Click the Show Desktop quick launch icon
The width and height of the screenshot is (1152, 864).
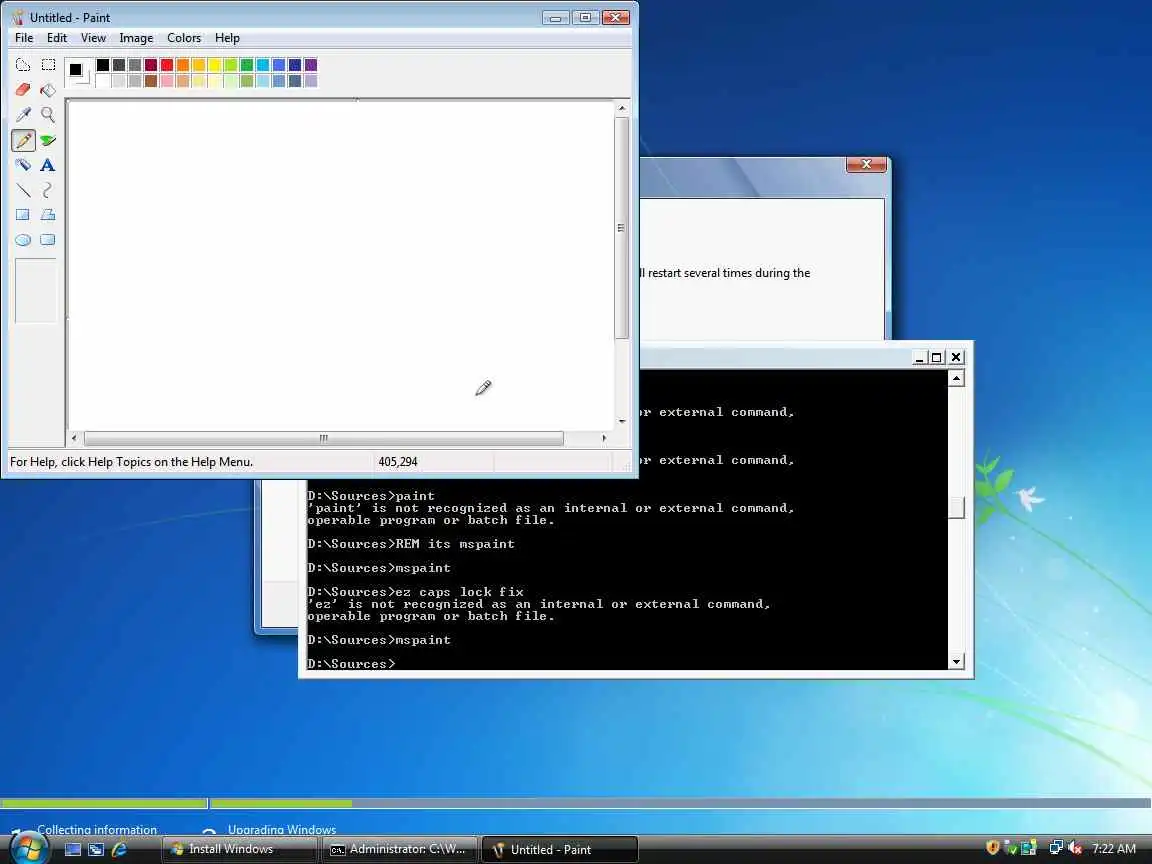73,849
